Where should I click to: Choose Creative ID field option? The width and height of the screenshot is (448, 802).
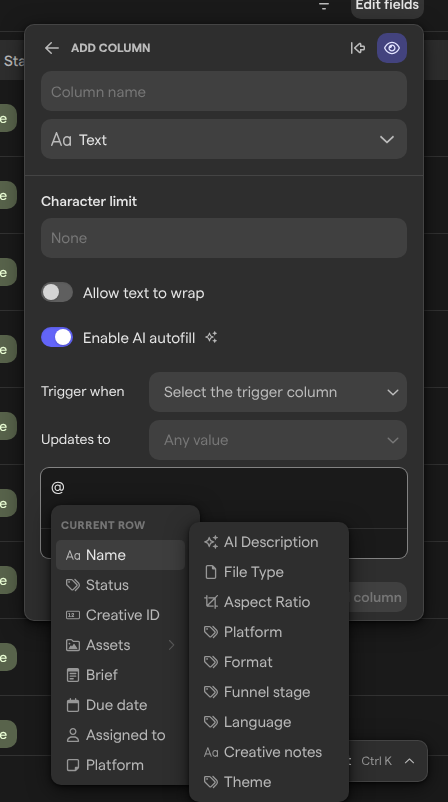click(120, 615)
